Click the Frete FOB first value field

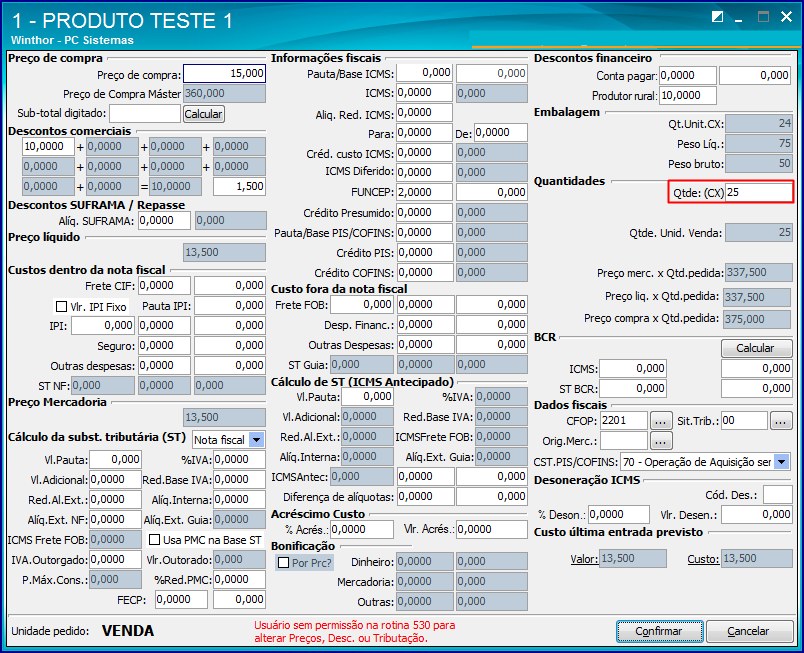click(x=361, y=305)
